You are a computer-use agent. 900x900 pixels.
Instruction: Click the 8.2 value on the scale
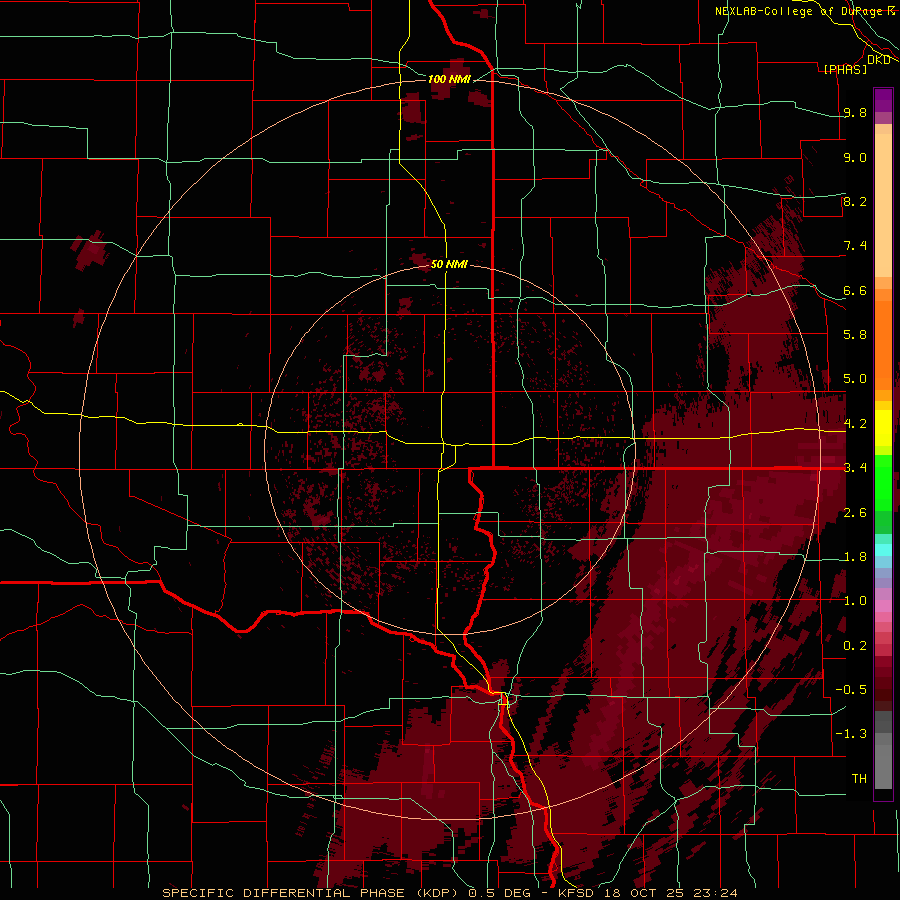(x=855, y=201)
